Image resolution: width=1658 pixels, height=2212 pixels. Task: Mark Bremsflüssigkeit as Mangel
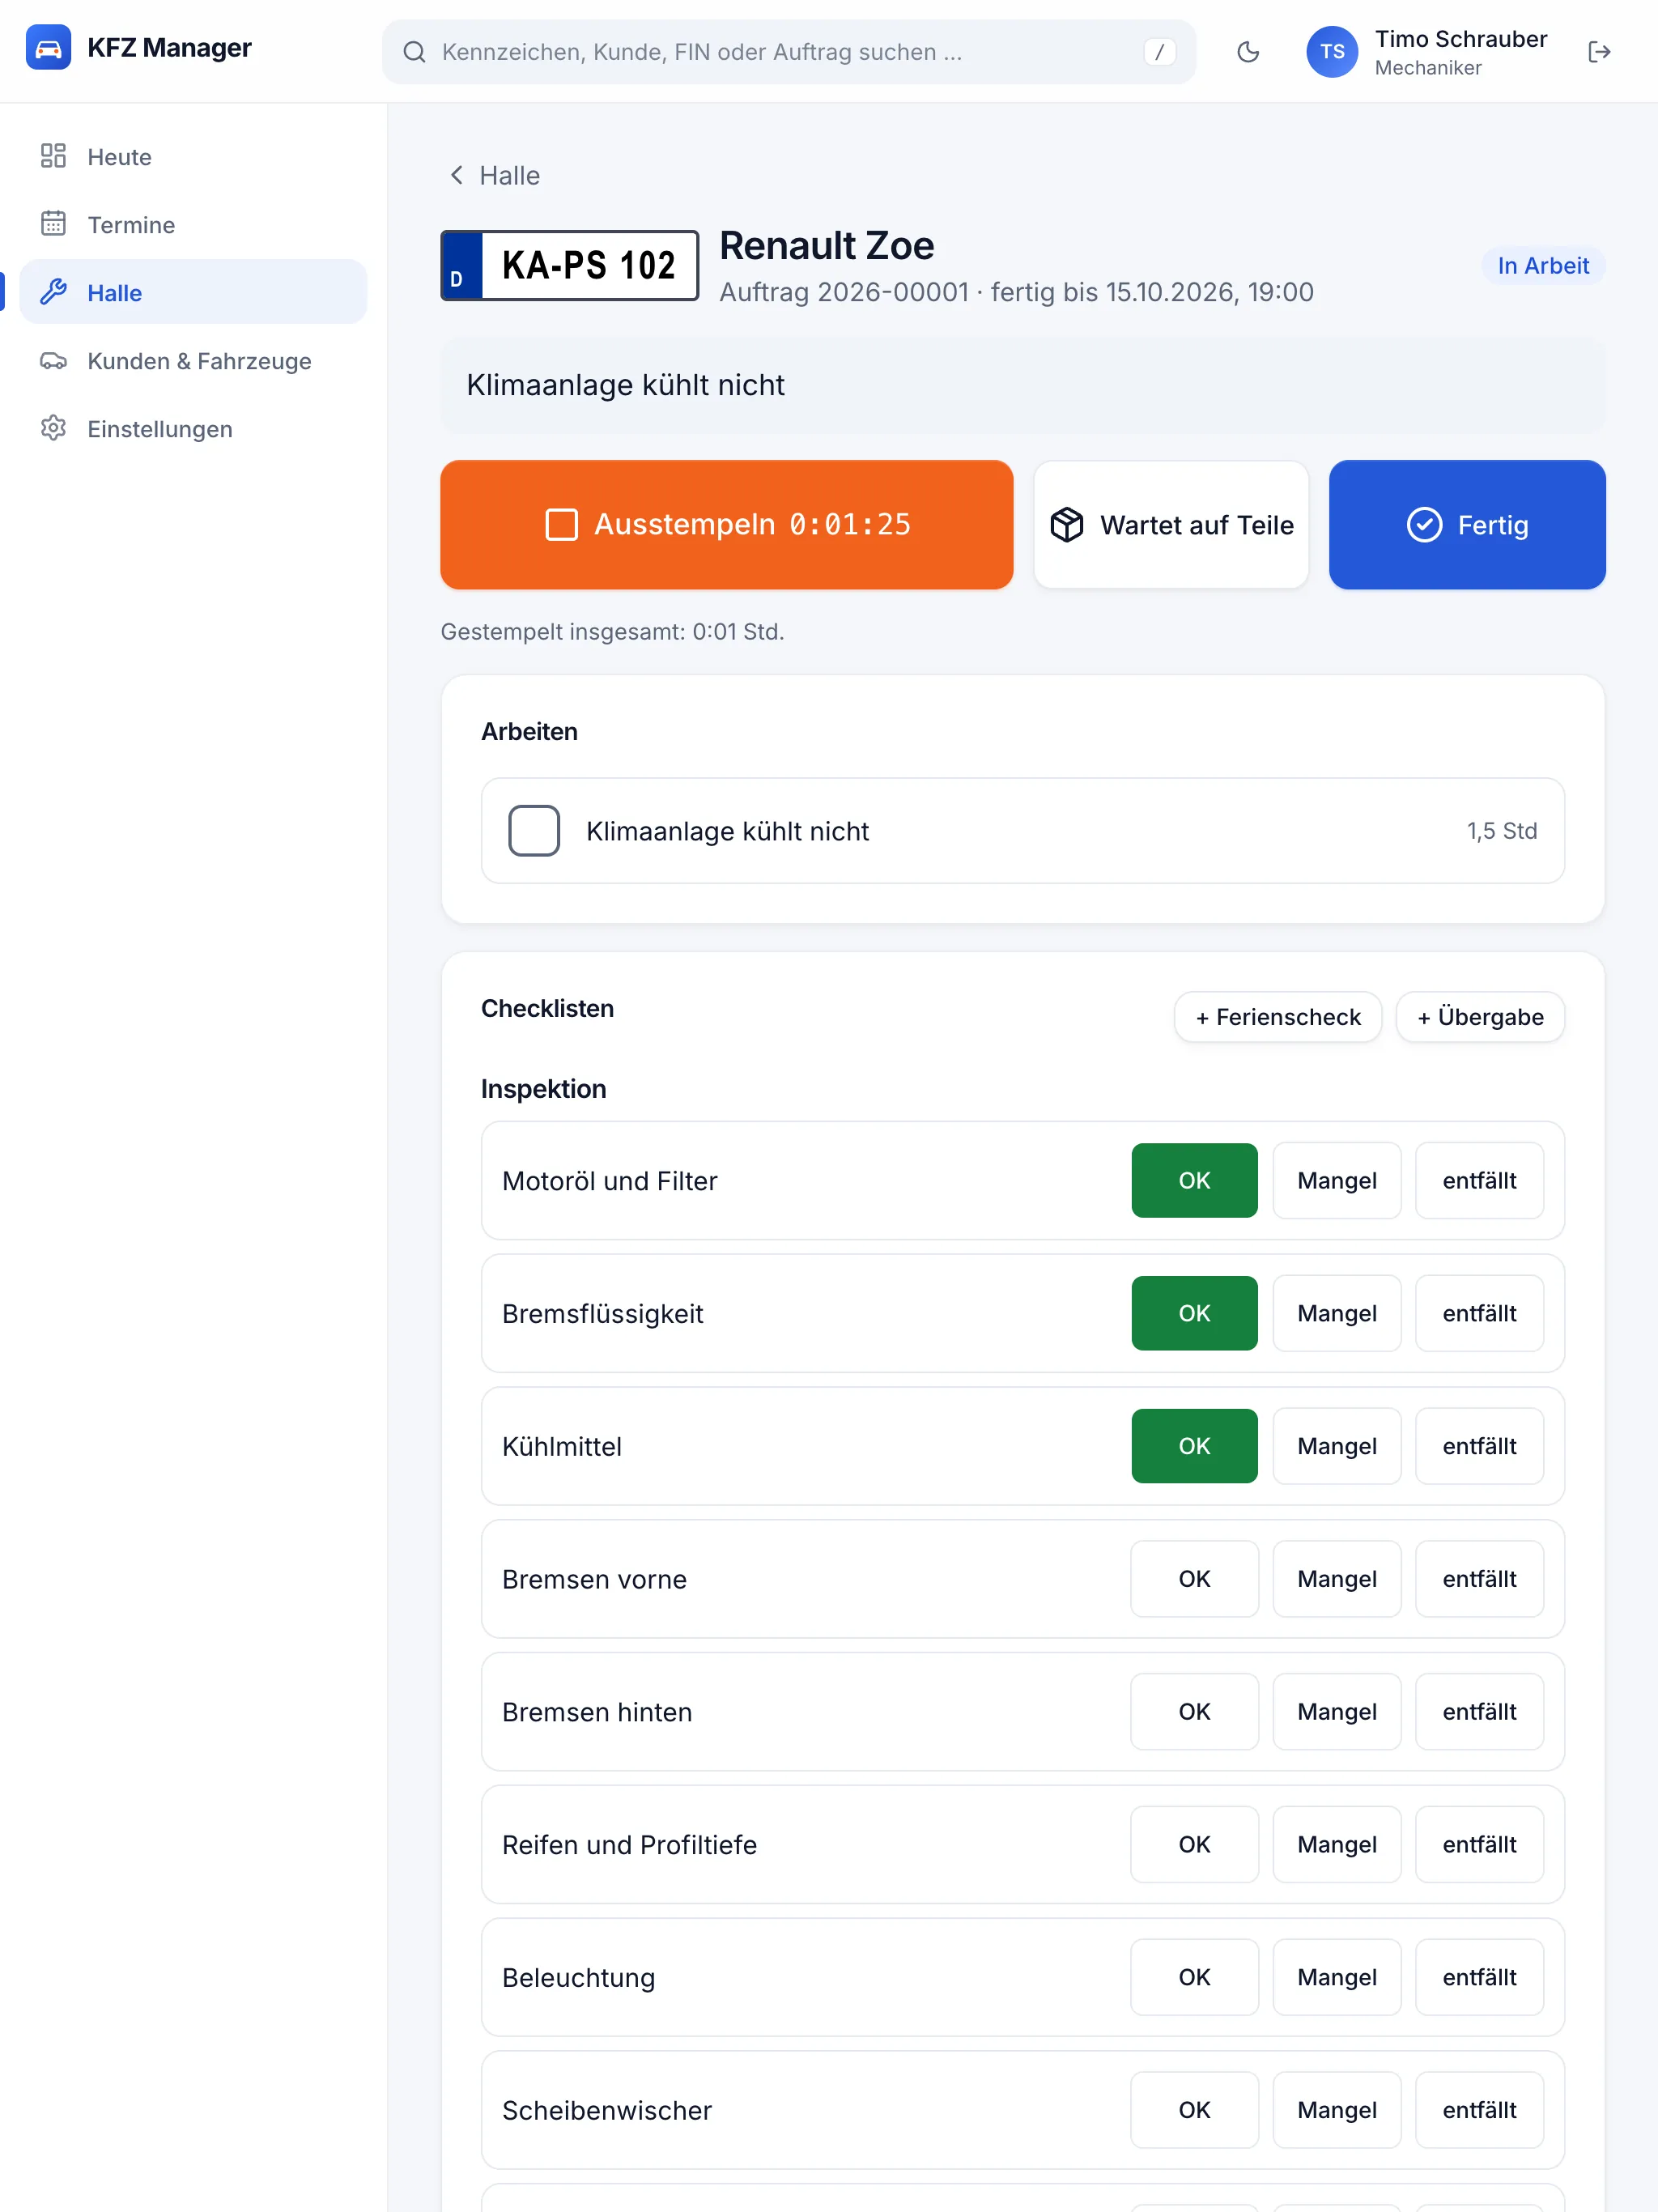pyautogui.click(x=1337, y=1314)
